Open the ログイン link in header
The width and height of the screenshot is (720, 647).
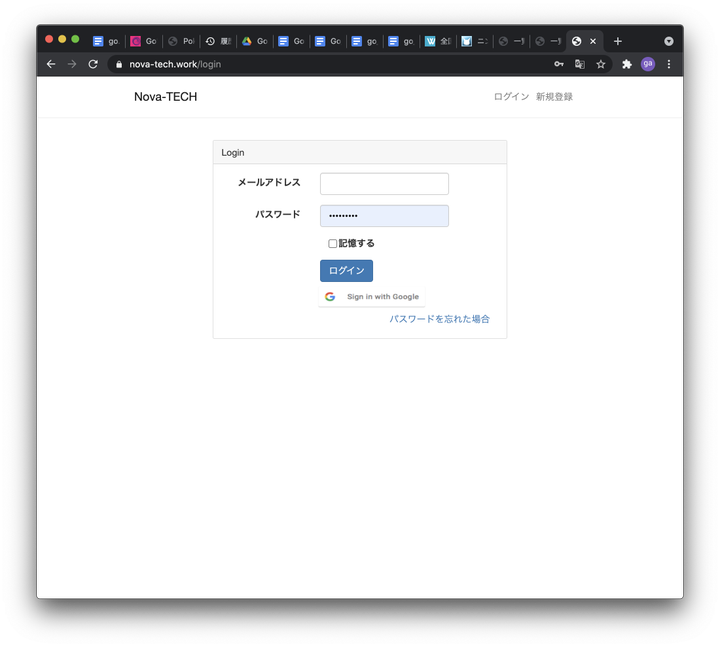[511, 97]
